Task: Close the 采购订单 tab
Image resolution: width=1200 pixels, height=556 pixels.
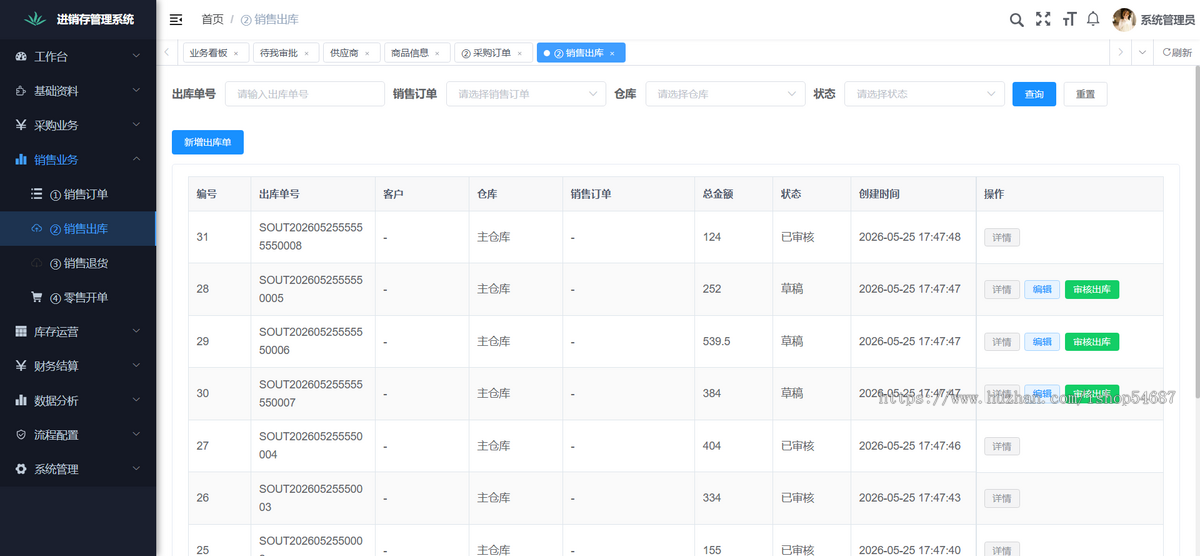Action: [x=519, y=53]
